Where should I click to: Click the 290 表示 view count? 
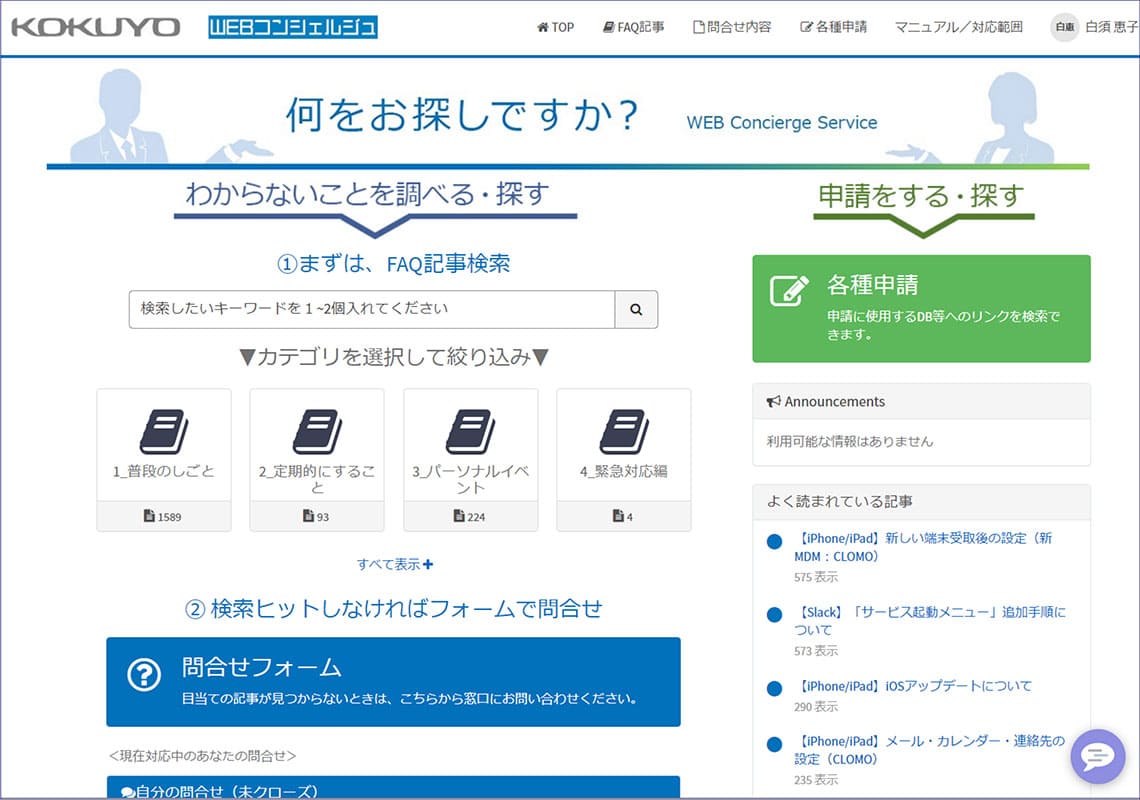point(816,707)
